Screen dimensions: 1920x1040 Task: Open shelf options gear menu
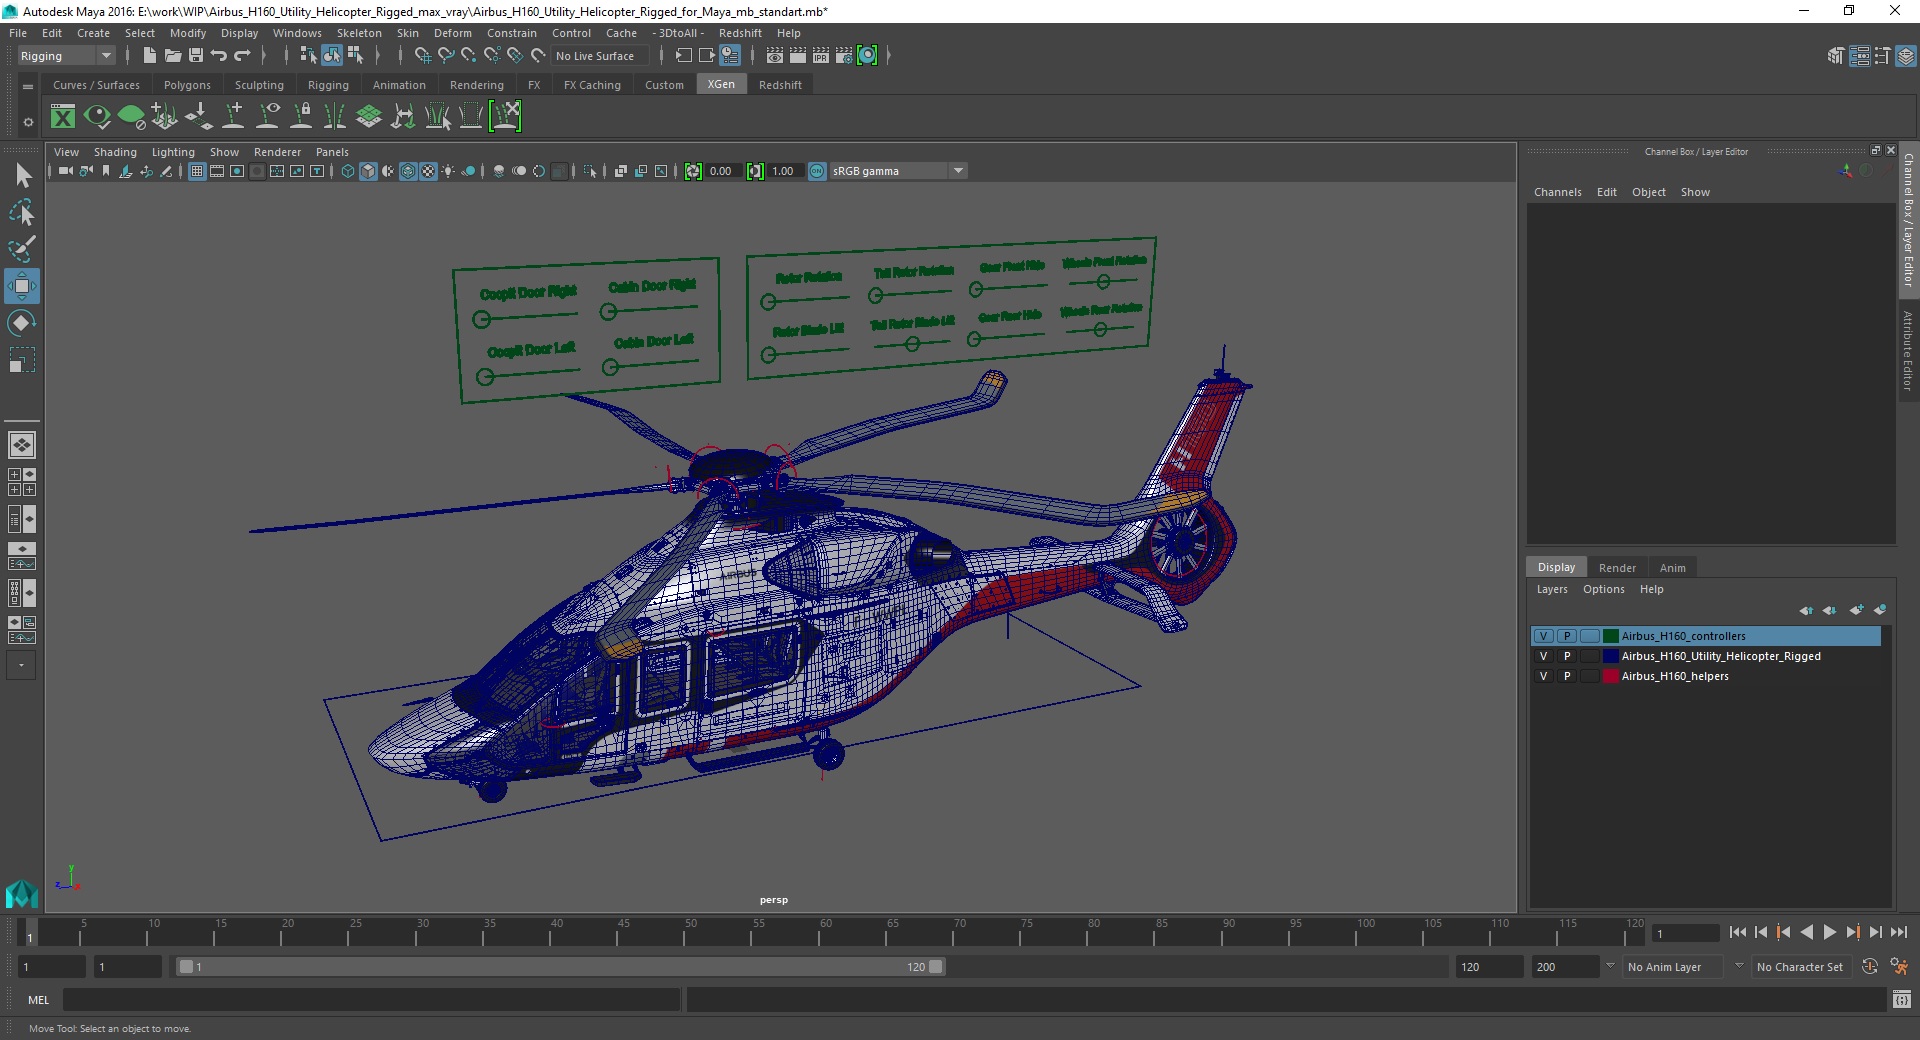coord(28,122)
